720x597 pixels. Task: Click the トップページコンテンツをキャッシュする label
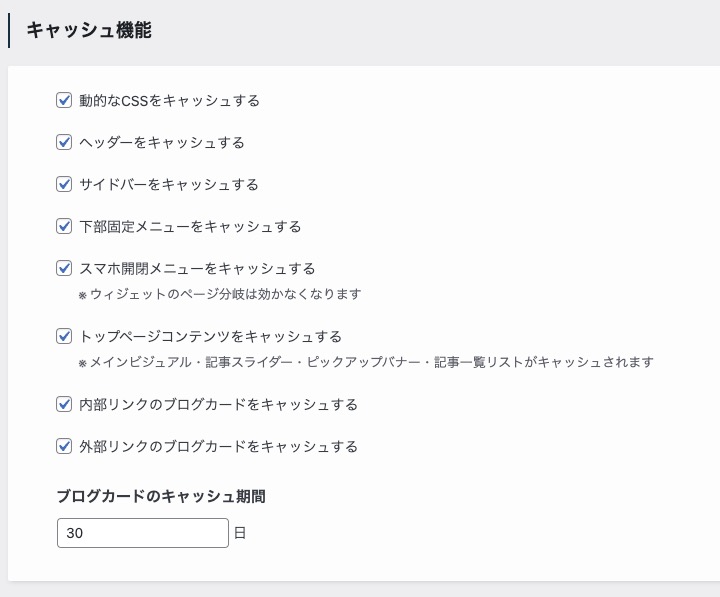coord(211,337)
